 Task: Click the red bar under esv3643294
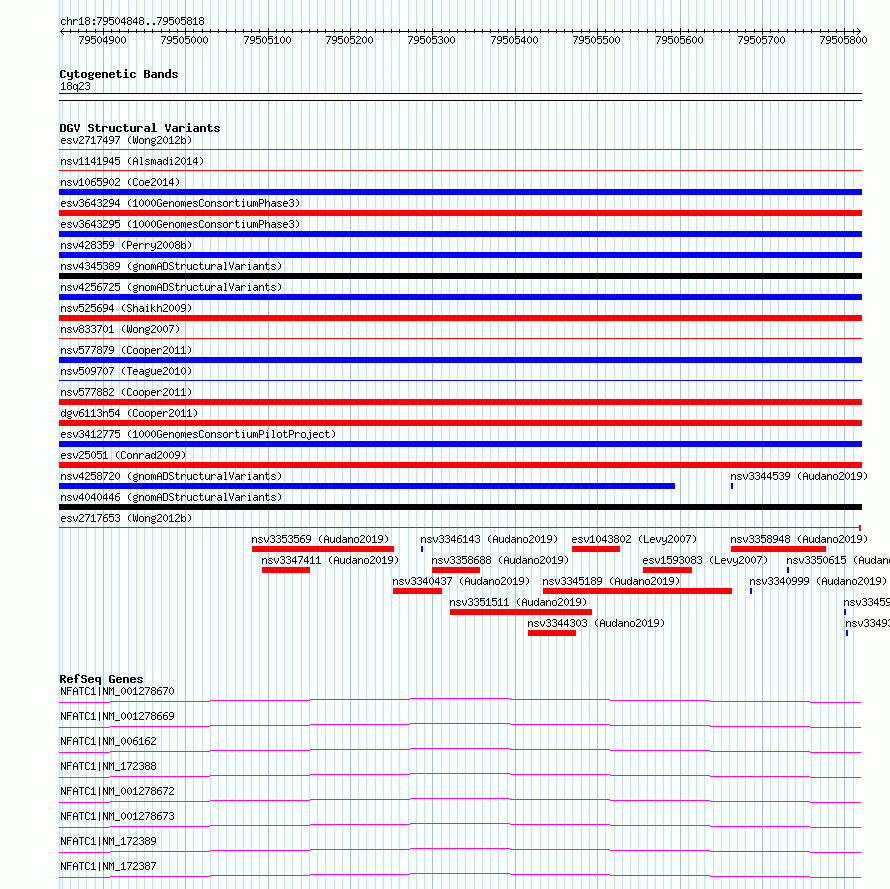tap(460, 213)
